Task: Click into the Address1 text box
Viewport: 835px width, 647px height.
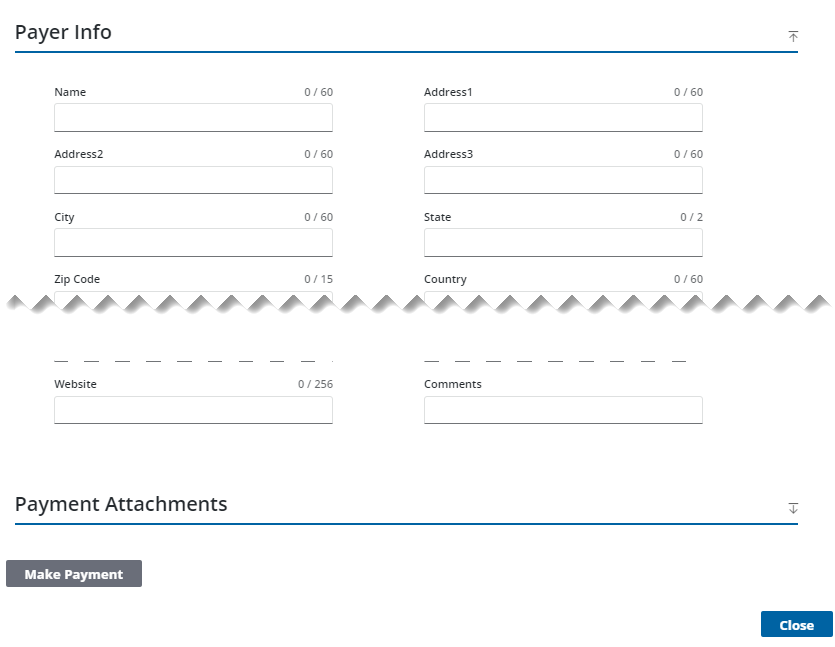Action: 563,118
